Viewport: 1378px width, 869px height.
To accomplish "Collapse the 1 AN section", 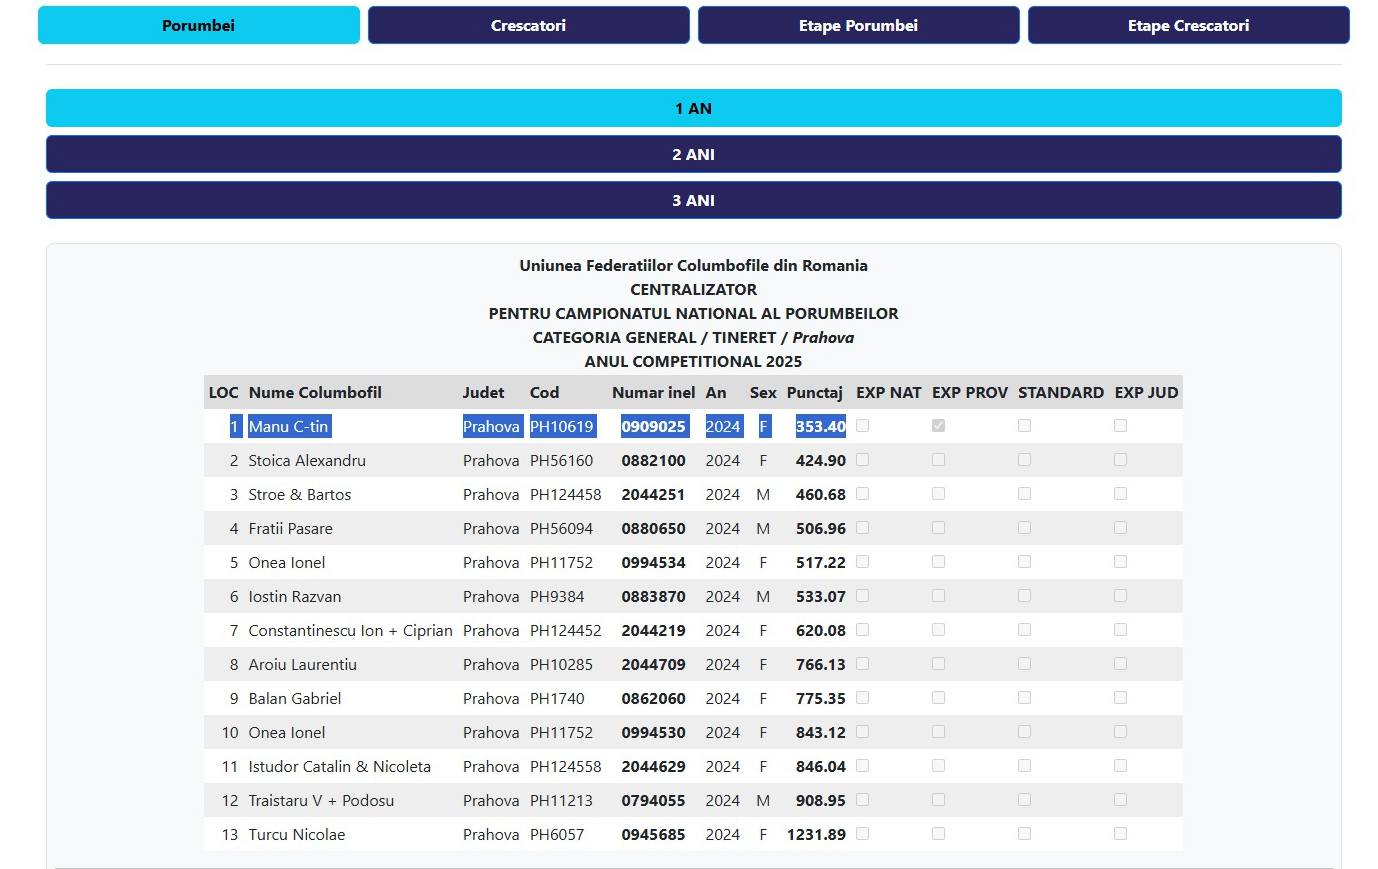I will [693, 109].
